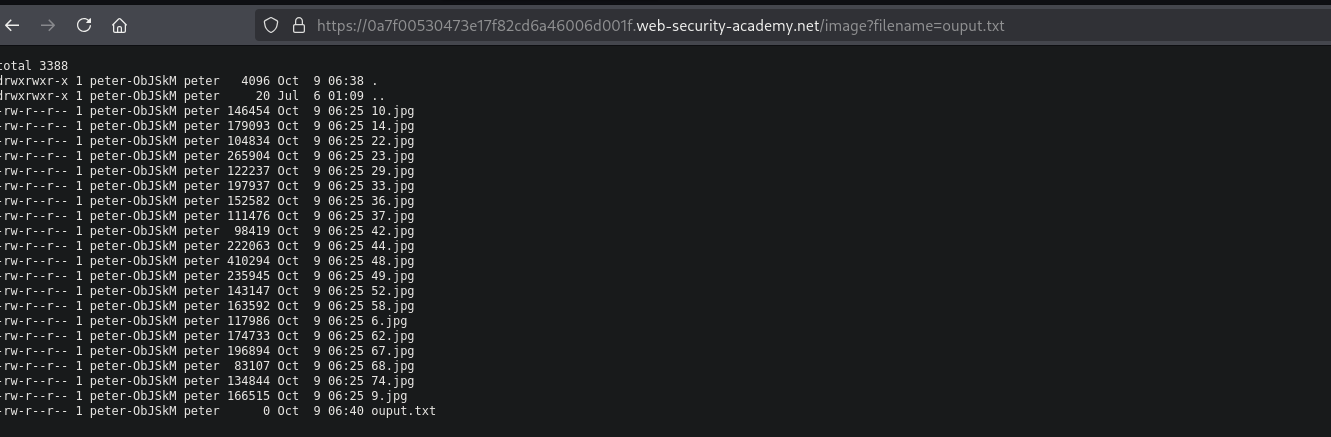Click the 58.jpg filename text
Image resolution: width=1331 pixels, height=437 pixels.
[392, 306]
